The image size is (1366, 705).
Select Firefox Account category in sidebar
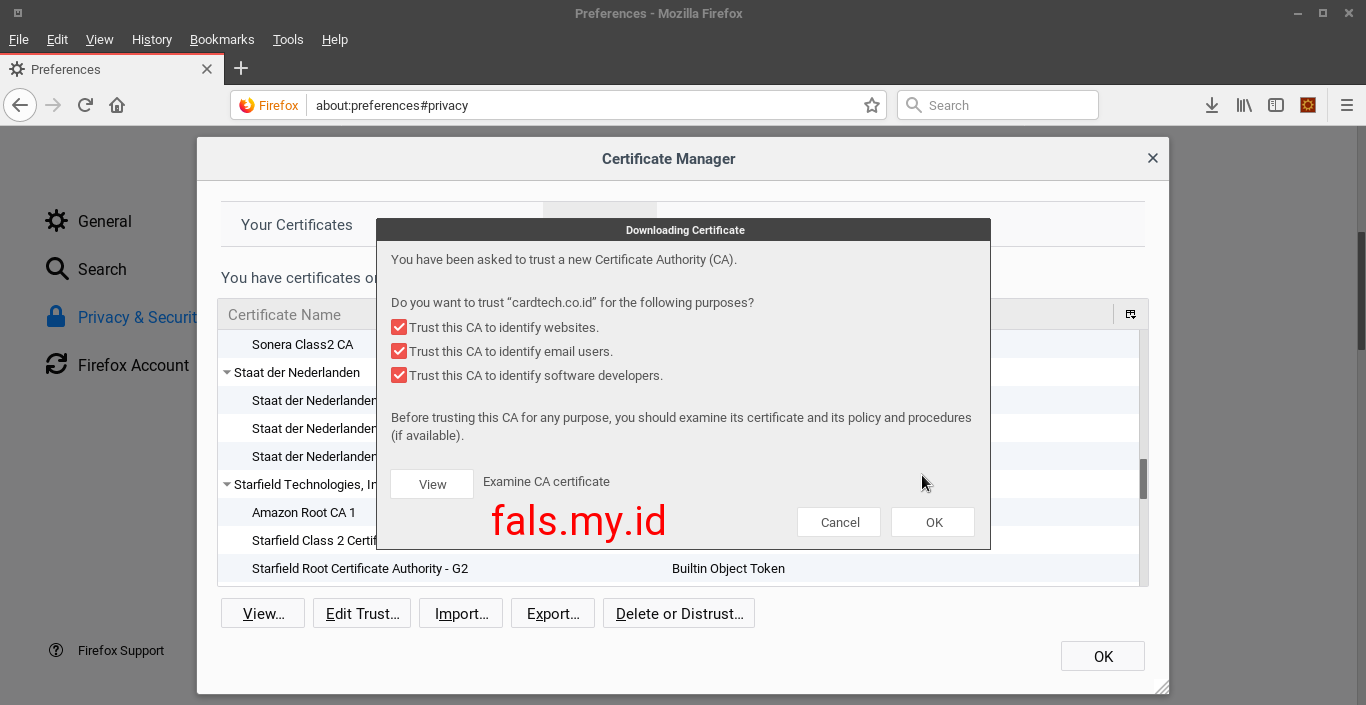[117, 365]
